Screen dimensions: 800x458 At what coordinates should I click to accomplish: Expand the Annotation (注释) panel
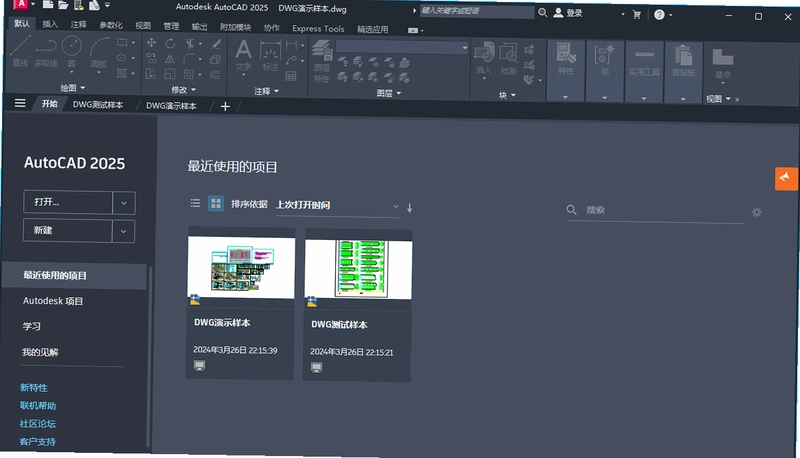pos(266,91)
